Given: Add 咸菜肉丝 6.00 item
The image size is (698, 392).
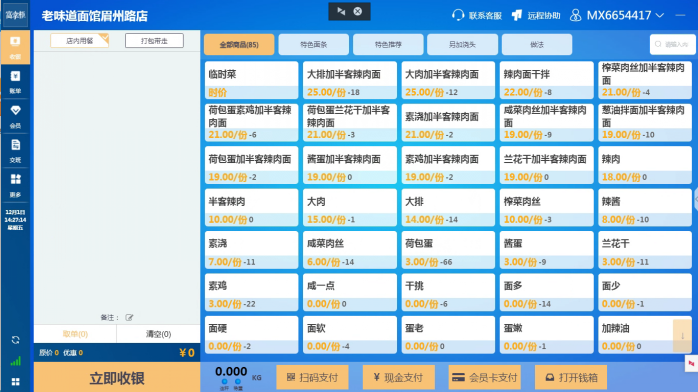Looking at the screenshot, I should pyautogui.click(x=350, y=250).
